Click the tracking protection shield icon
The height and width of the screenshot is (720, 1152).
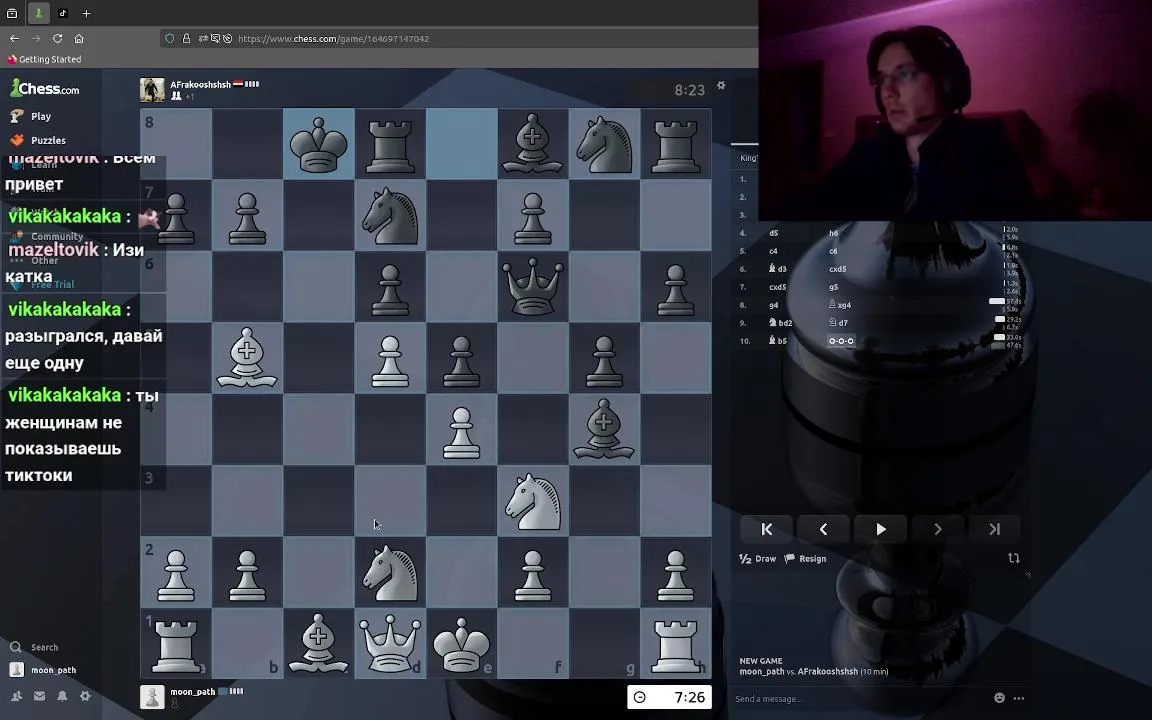(x=170, y=38)
